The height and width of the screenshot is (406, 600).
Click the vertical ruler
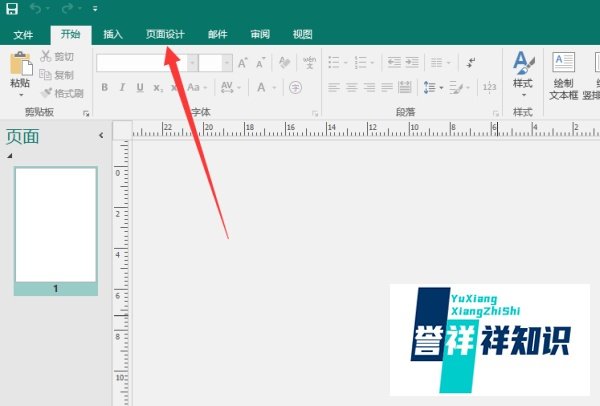122,273
